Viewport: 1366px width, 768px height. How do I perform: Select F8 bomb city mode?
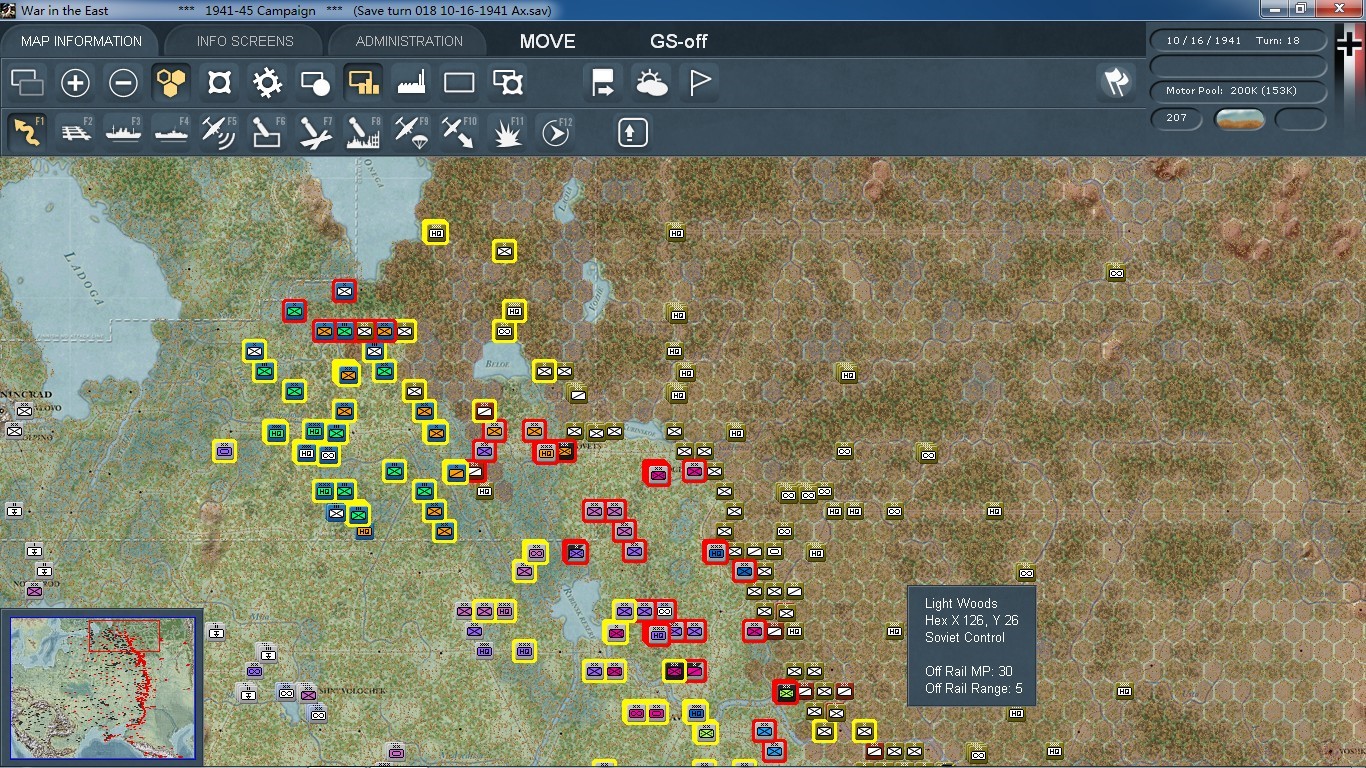[363, 131]
